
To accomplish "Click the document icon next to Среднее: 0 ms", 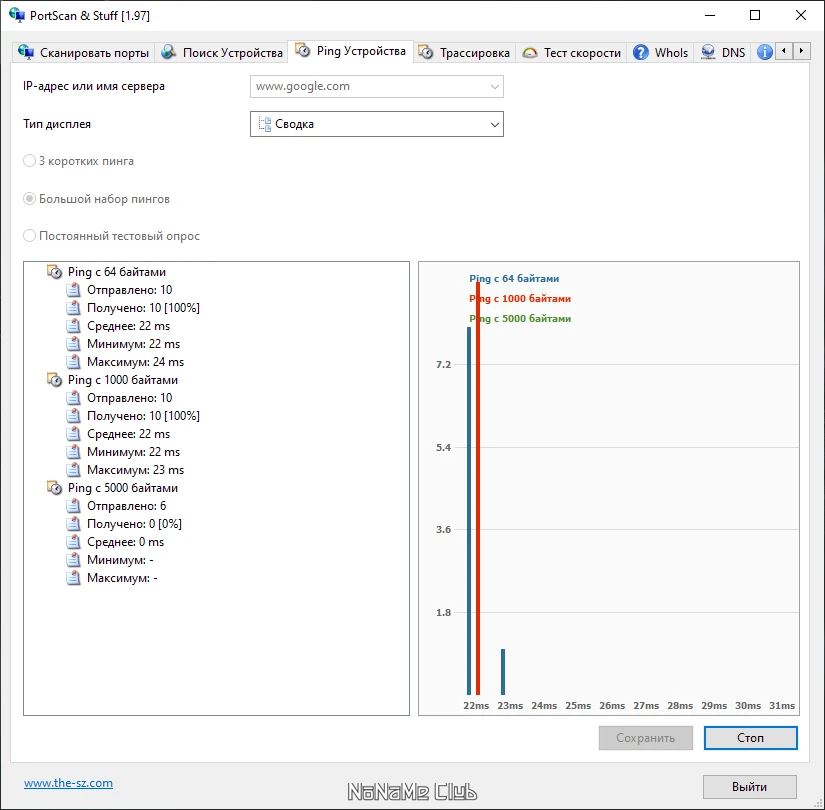I will pyautogui.click(x=74, y=542).
